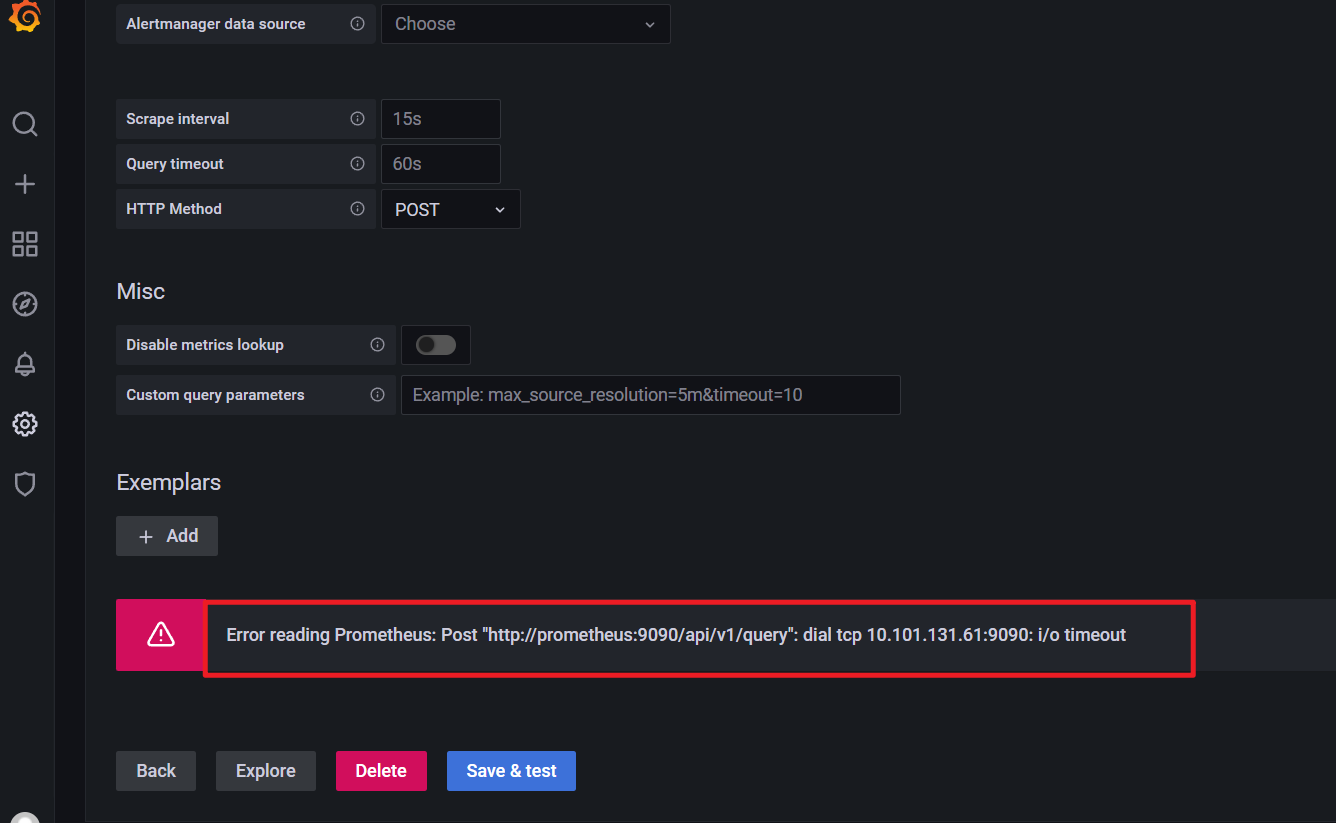The width and height of the screenshot is (1336, 823).
Task: Click the Custom query parameters input field
Action: [x=651, y=395]
